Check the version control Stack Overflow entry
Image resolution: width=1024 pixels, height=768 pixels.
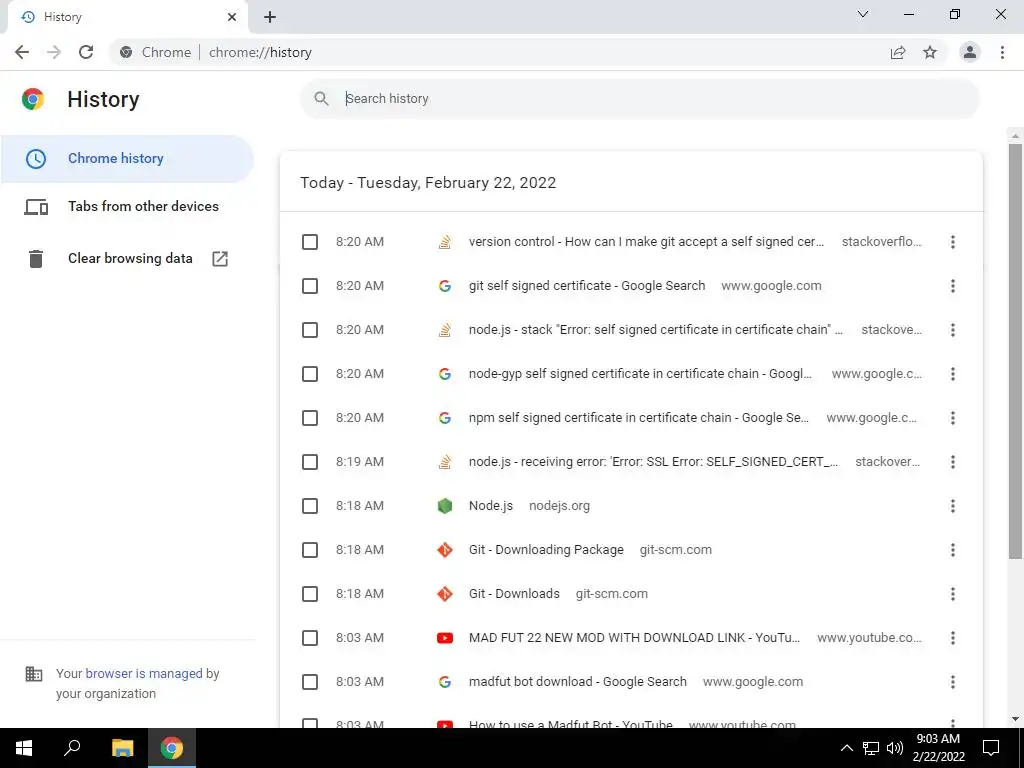tap(310, 242)
